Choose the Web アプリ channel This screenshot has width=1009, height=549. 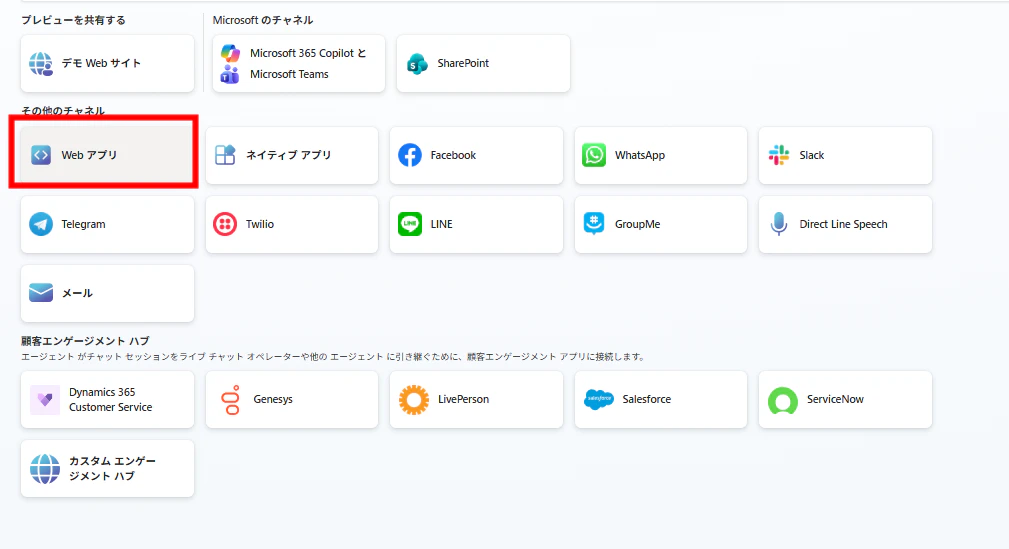(107, 155)
